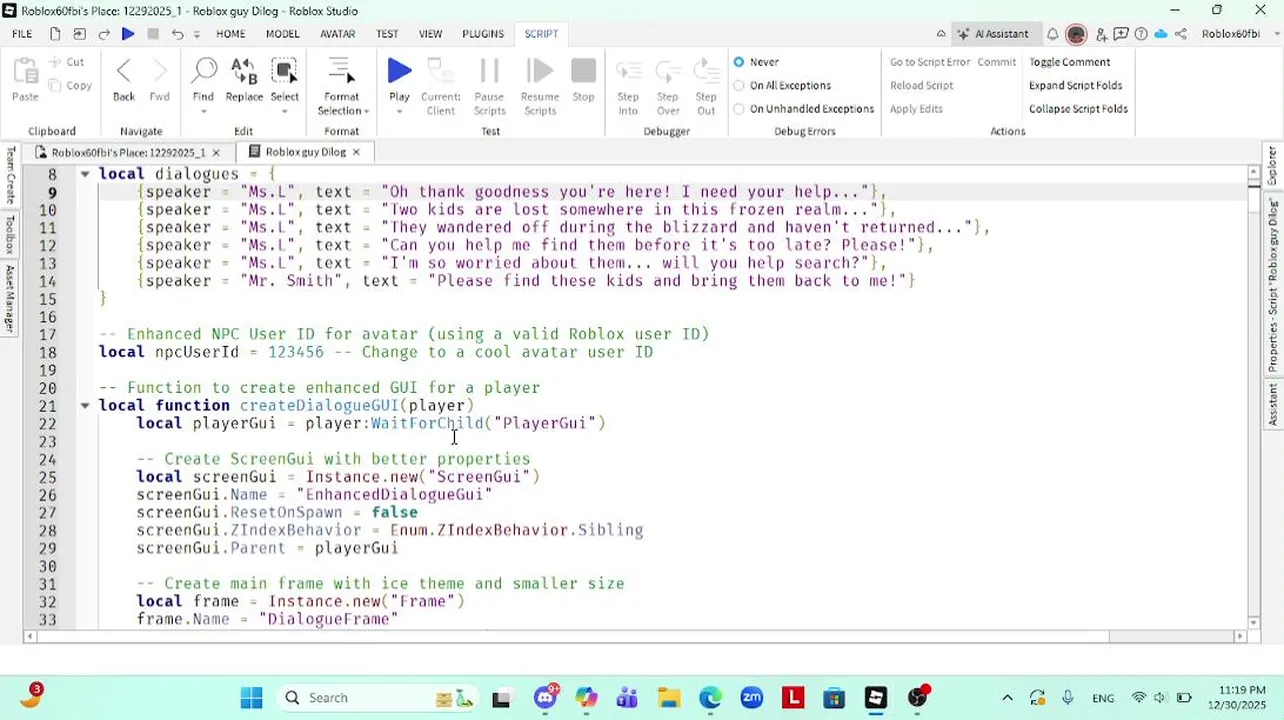This screenshot has height=720, width=1284.
Task: Click Step Into debugger icon
Action: click(x=628, y=70)
